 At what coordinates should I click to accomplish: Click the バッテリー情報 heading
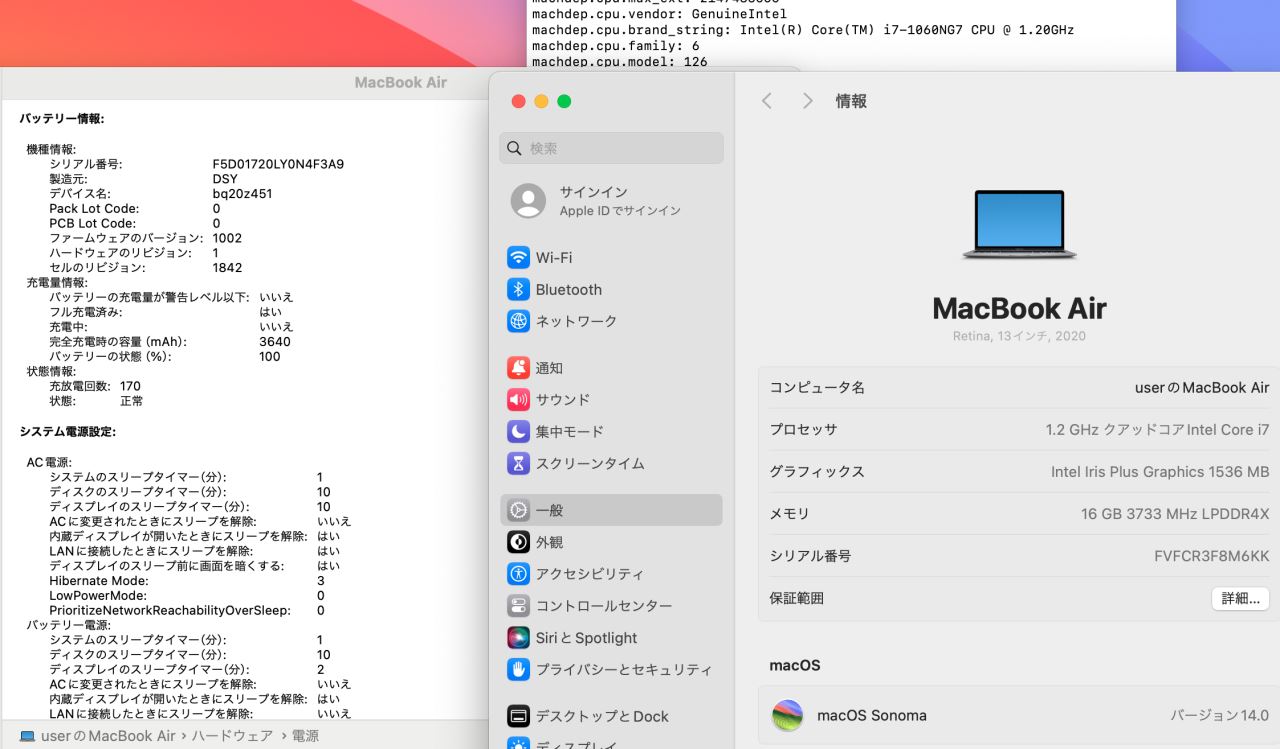click(x=62, y=118)
